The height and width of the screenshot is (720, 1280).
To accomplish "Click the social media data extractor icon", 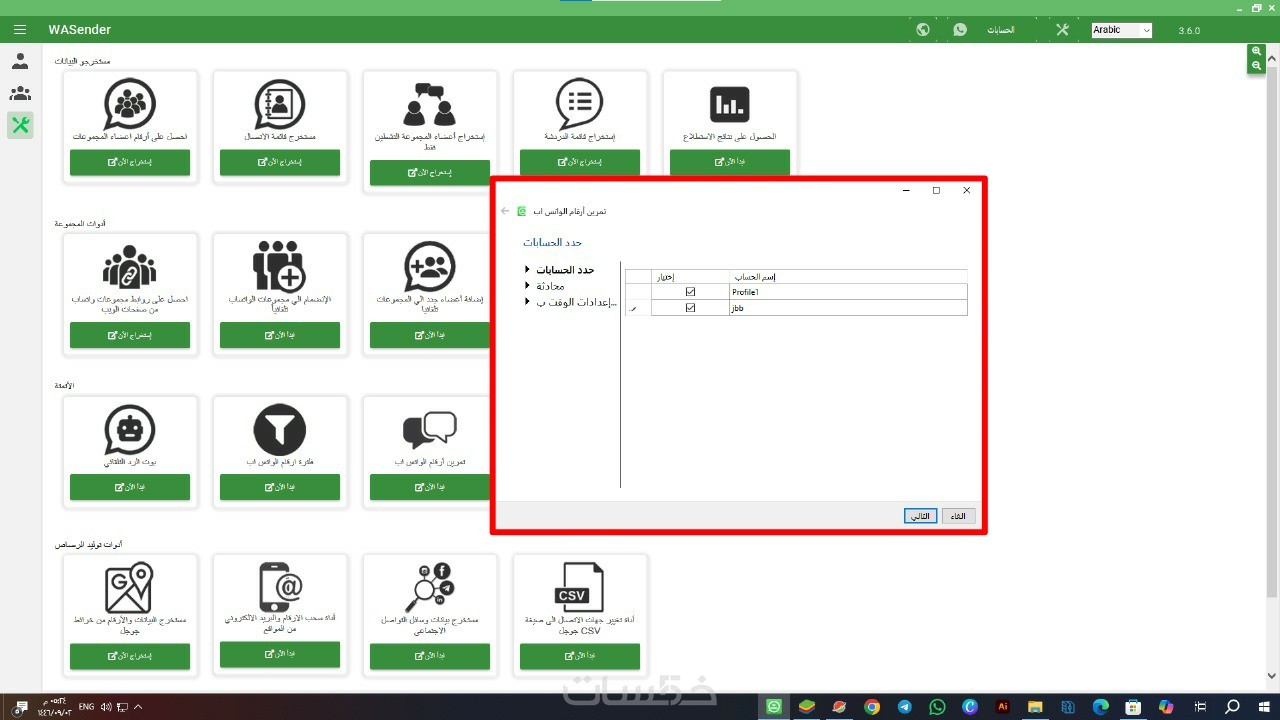I will pyautogui.click(x=430, y=587).
